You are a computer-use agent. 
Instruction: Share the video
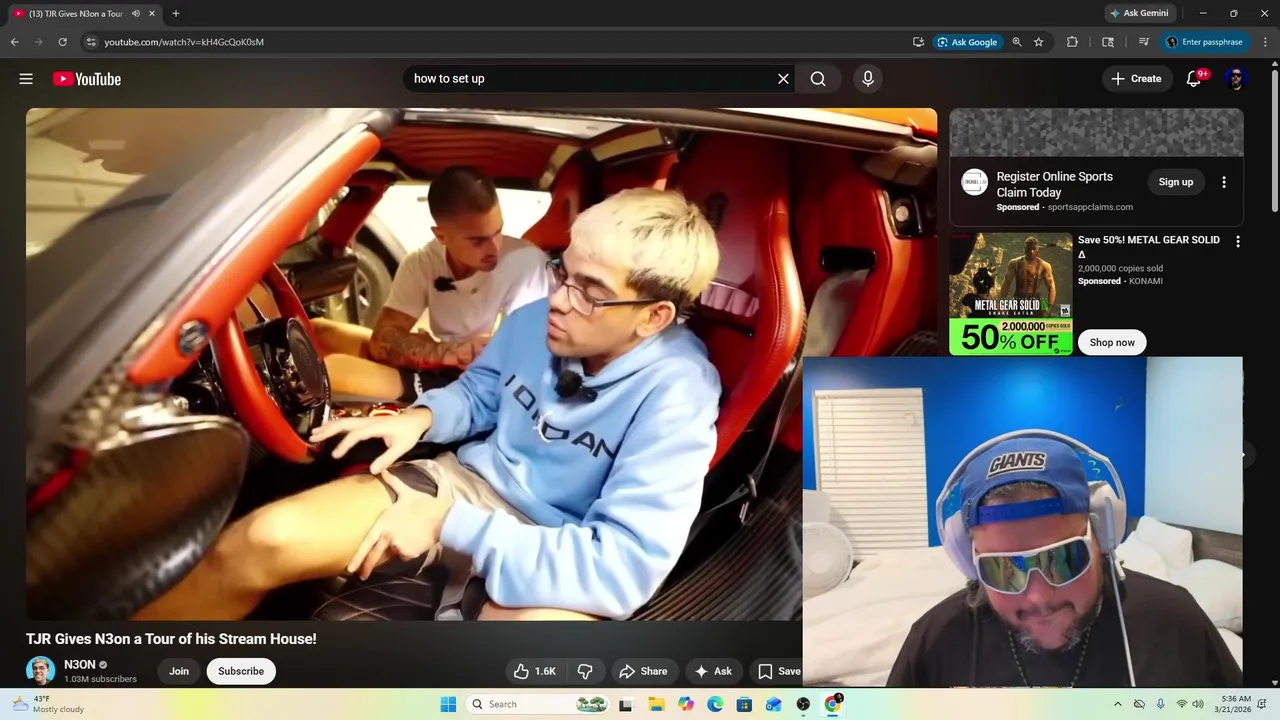coord(643,671)
